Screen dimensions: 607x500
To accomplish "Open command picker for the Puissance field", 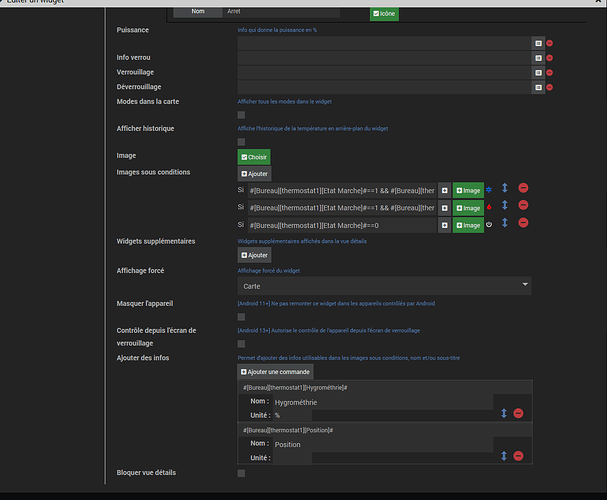I will click(538, 44).
